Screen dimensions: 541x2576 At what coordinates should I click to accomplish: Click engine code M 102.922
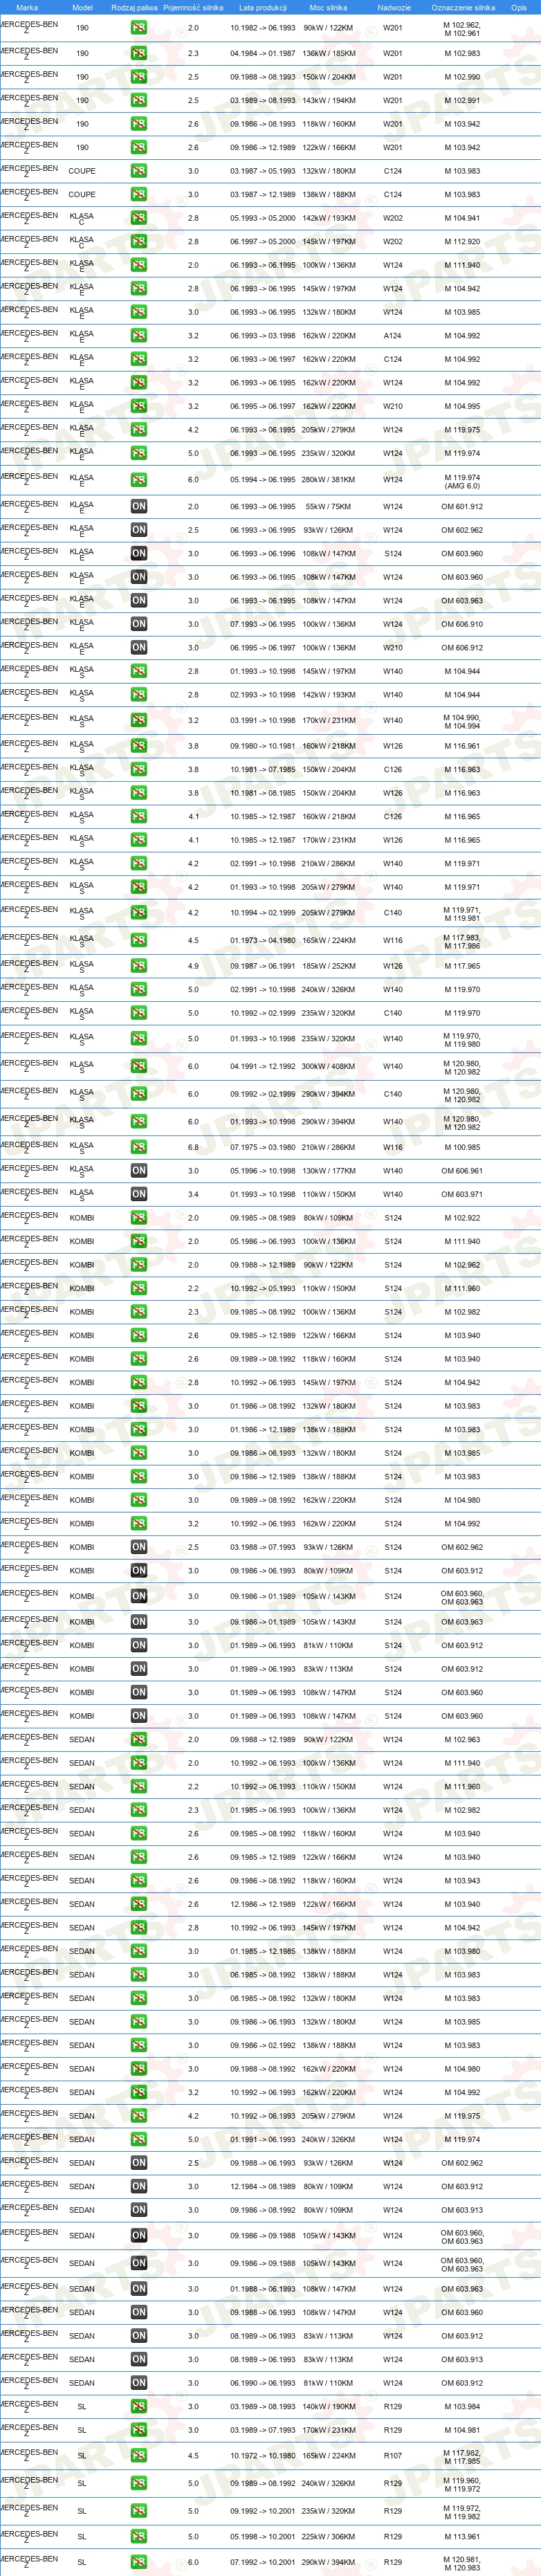coord(462,1218)
